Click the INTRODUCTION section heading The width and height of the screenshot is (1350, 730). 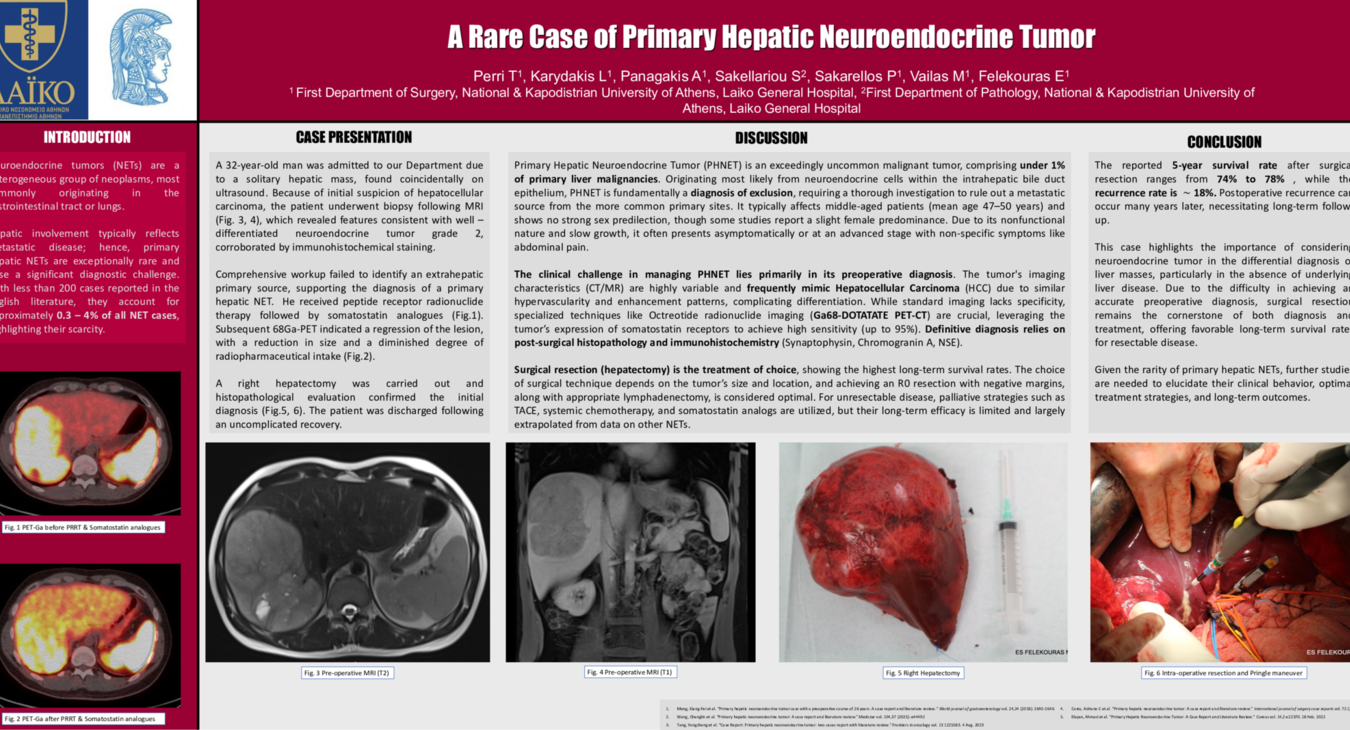[x=87, y=137]
